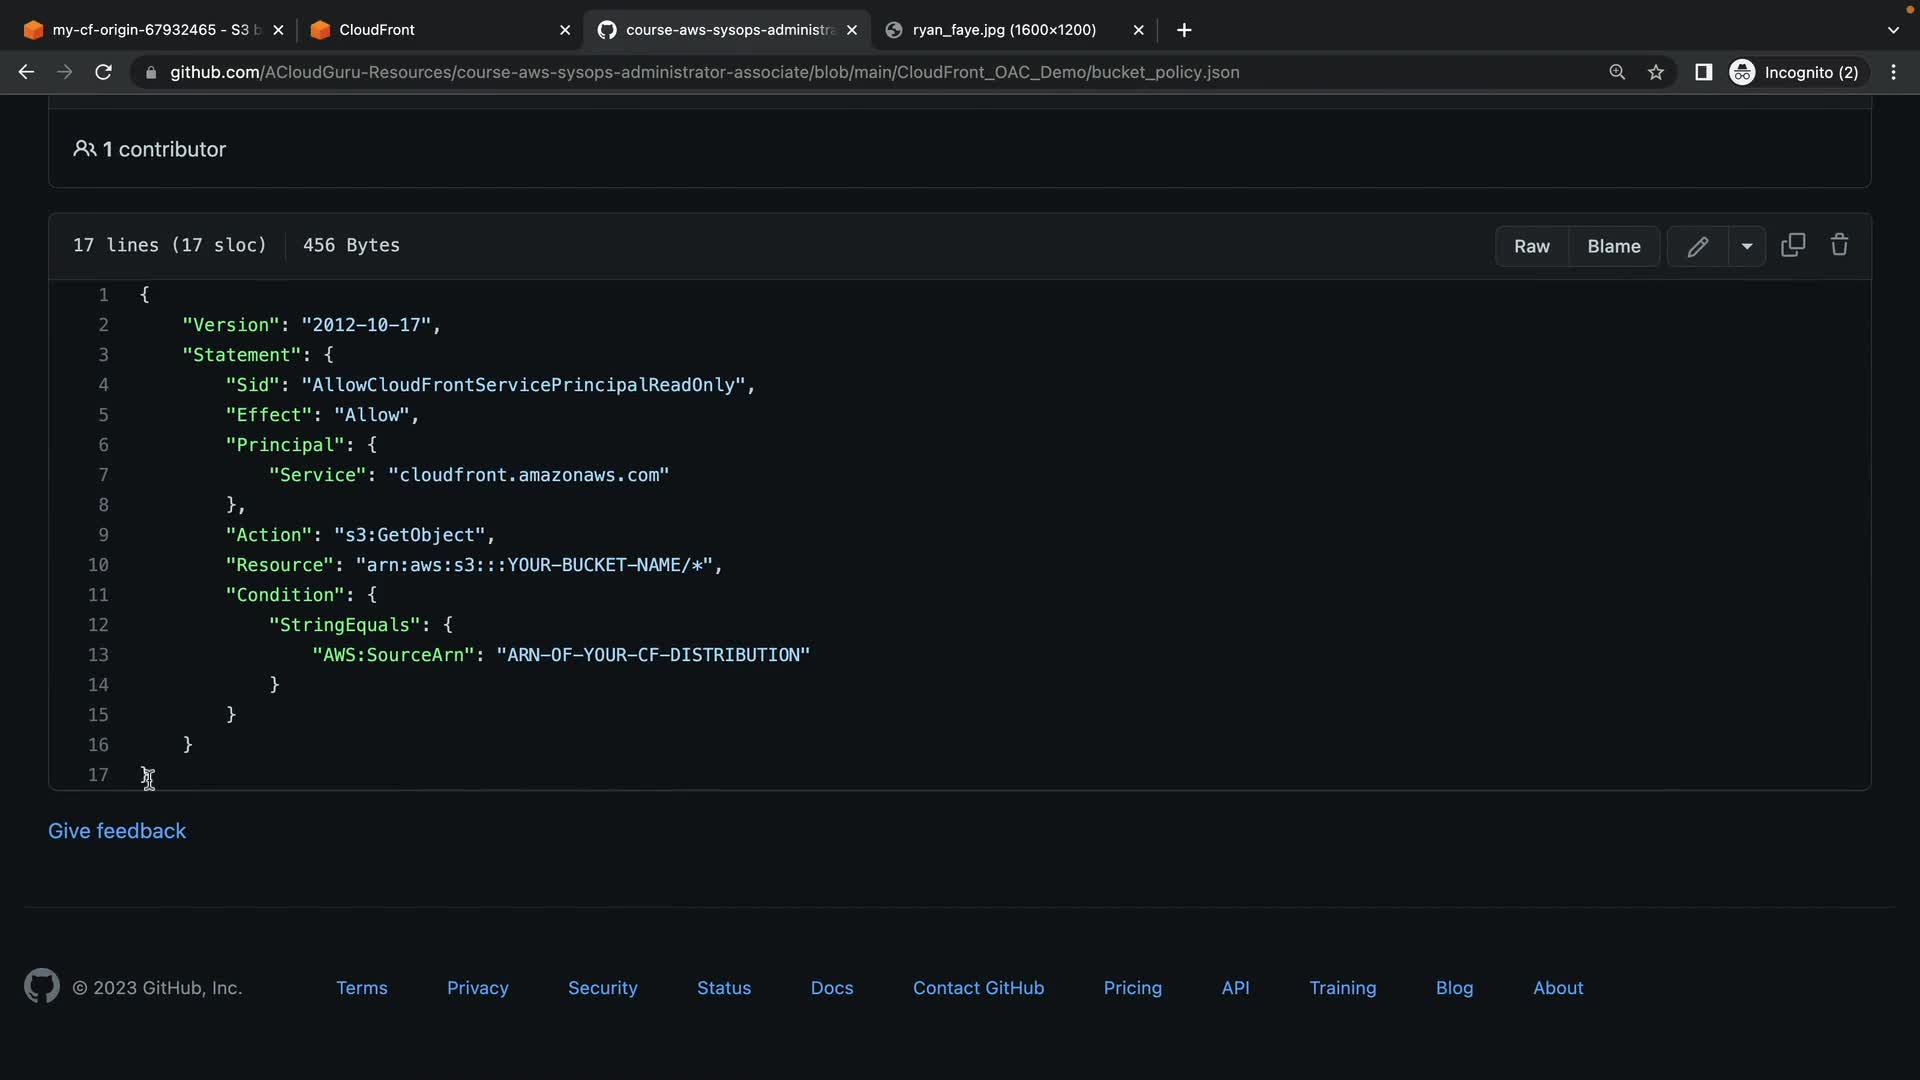The image size is (1920, 1080).
Task: Click the Blame button
Action: point(1613,246)
